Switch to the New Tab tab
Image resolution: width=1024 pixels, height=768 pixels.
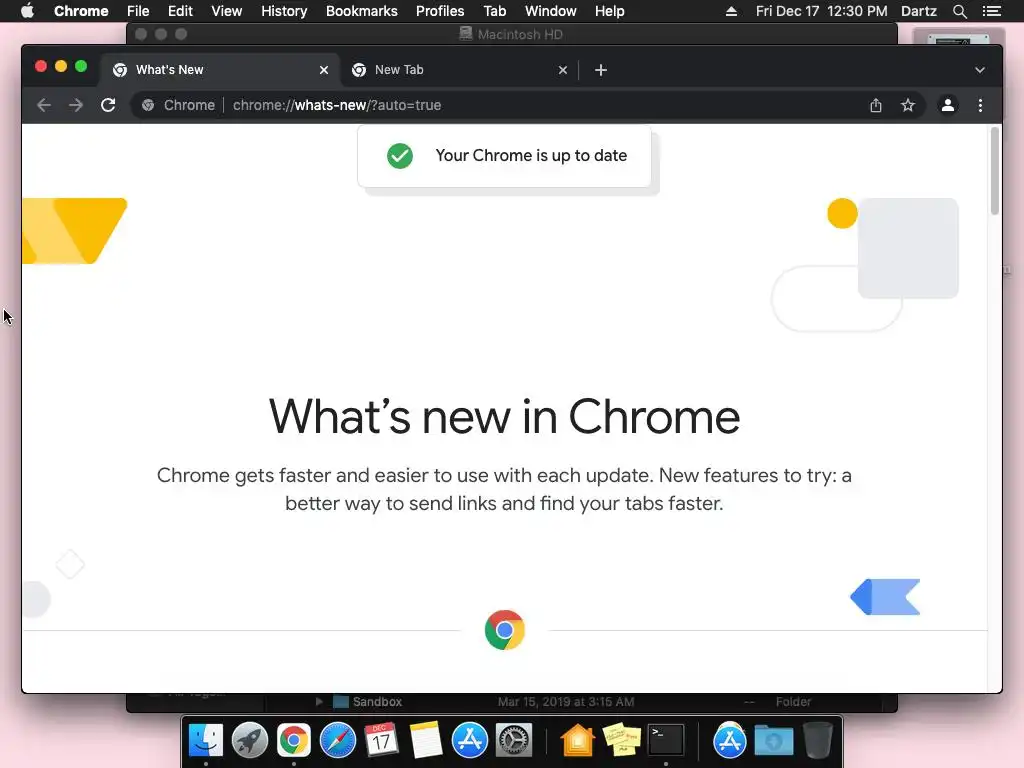point(458,70)
